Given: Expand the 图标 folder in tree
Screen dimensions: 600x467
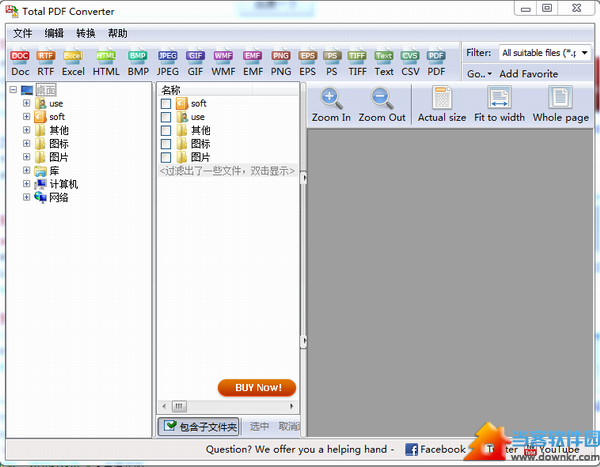Looking at the screenshot, I should coord(26,143).
